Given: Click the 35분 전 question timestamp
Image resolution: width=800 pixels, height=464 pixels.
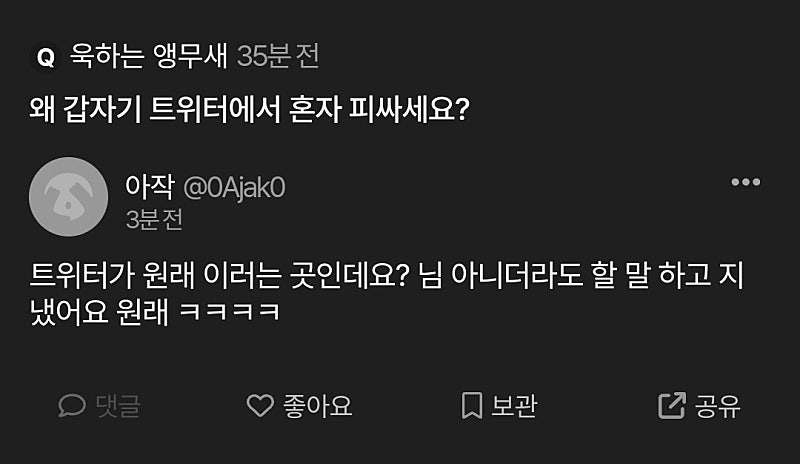Looking at the screenshot, I should 278,56.
